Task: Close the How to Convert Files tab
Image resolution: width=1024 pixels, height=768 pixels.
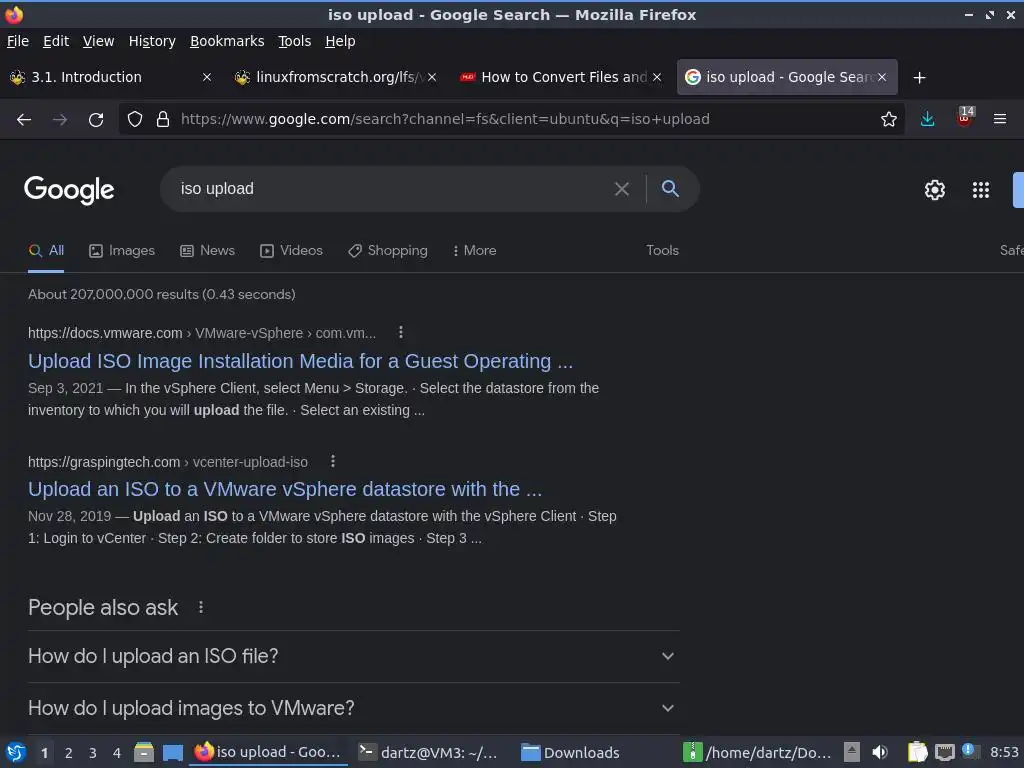Action: (x=657, y=78)
